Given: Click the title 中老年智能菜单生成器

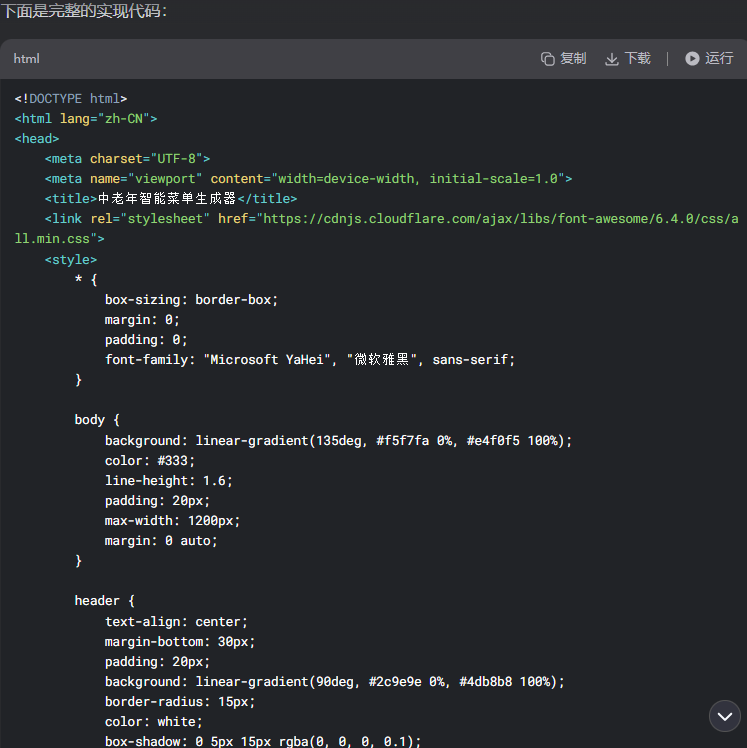Looking at the screenshot, I should coord(167,198).
